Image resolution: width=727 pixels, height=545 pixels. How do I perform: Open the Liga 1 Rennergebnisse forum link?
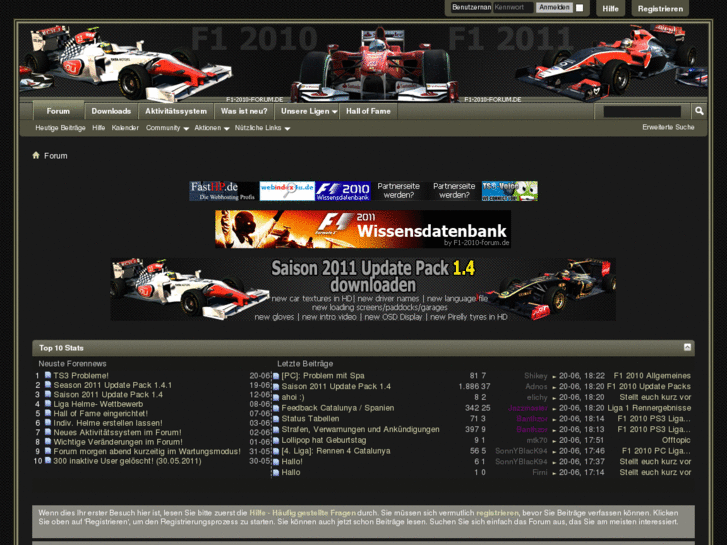click(649, 408)
